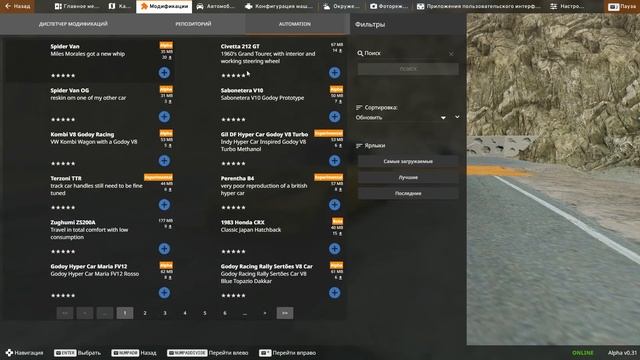640x360 pixels.
Task: Add Kombi V8 Godoy Racing mod
Action: [164, 161]
